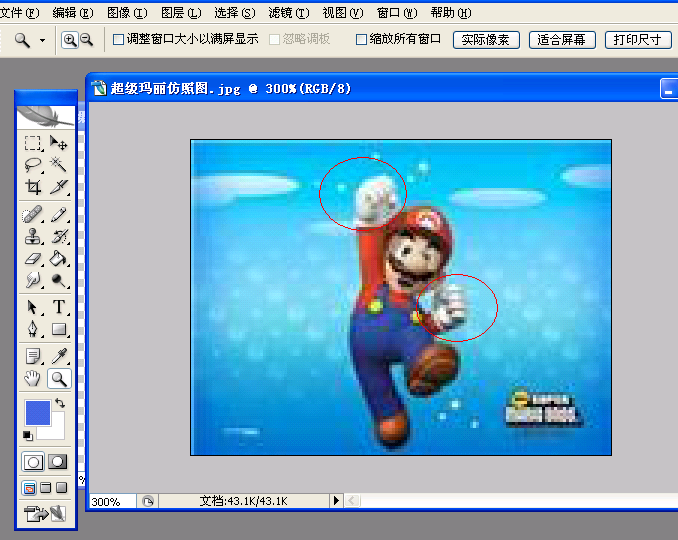Select the Clone Stamp tool

coord(33,236)
